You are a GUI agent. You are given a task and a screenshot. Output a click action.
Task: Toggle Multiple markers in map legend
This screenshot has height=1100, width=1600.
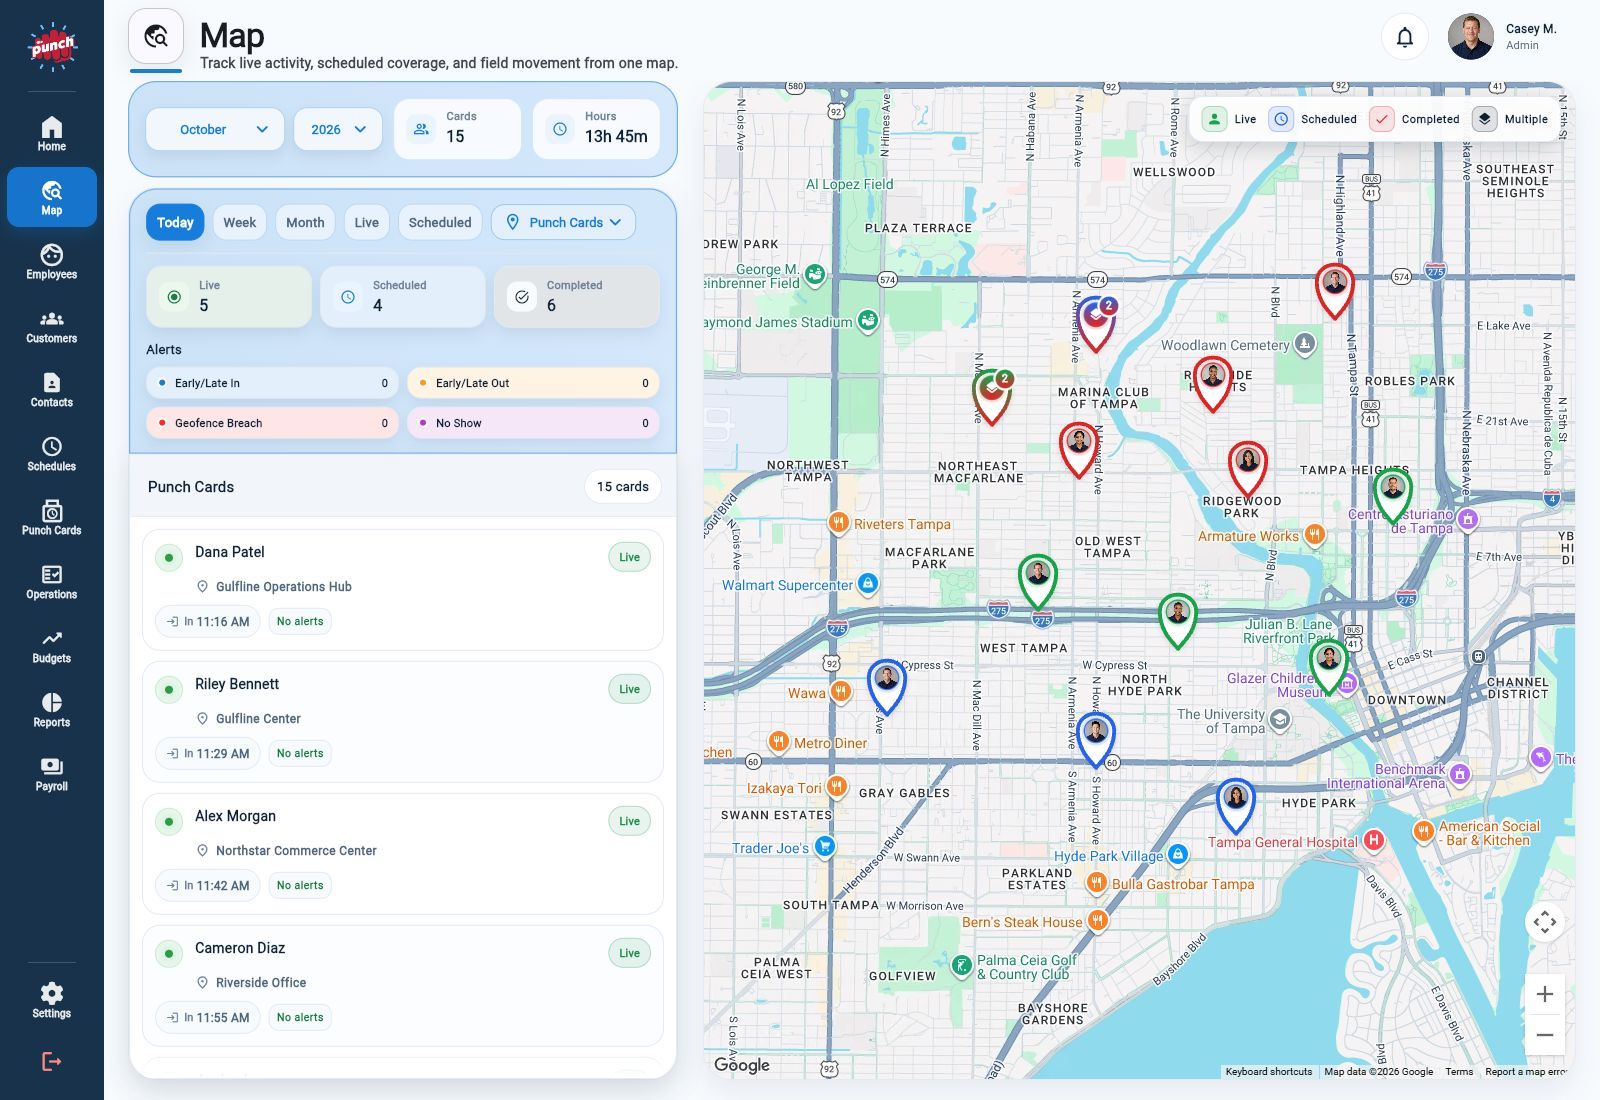1510,119
